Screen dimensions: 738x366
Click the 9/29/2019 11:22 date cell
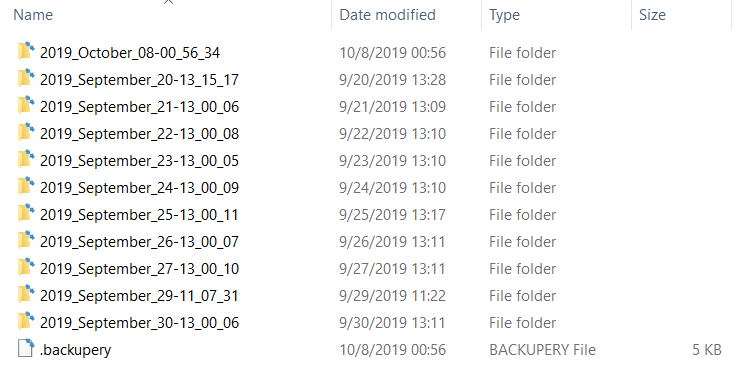coord(393,296)
